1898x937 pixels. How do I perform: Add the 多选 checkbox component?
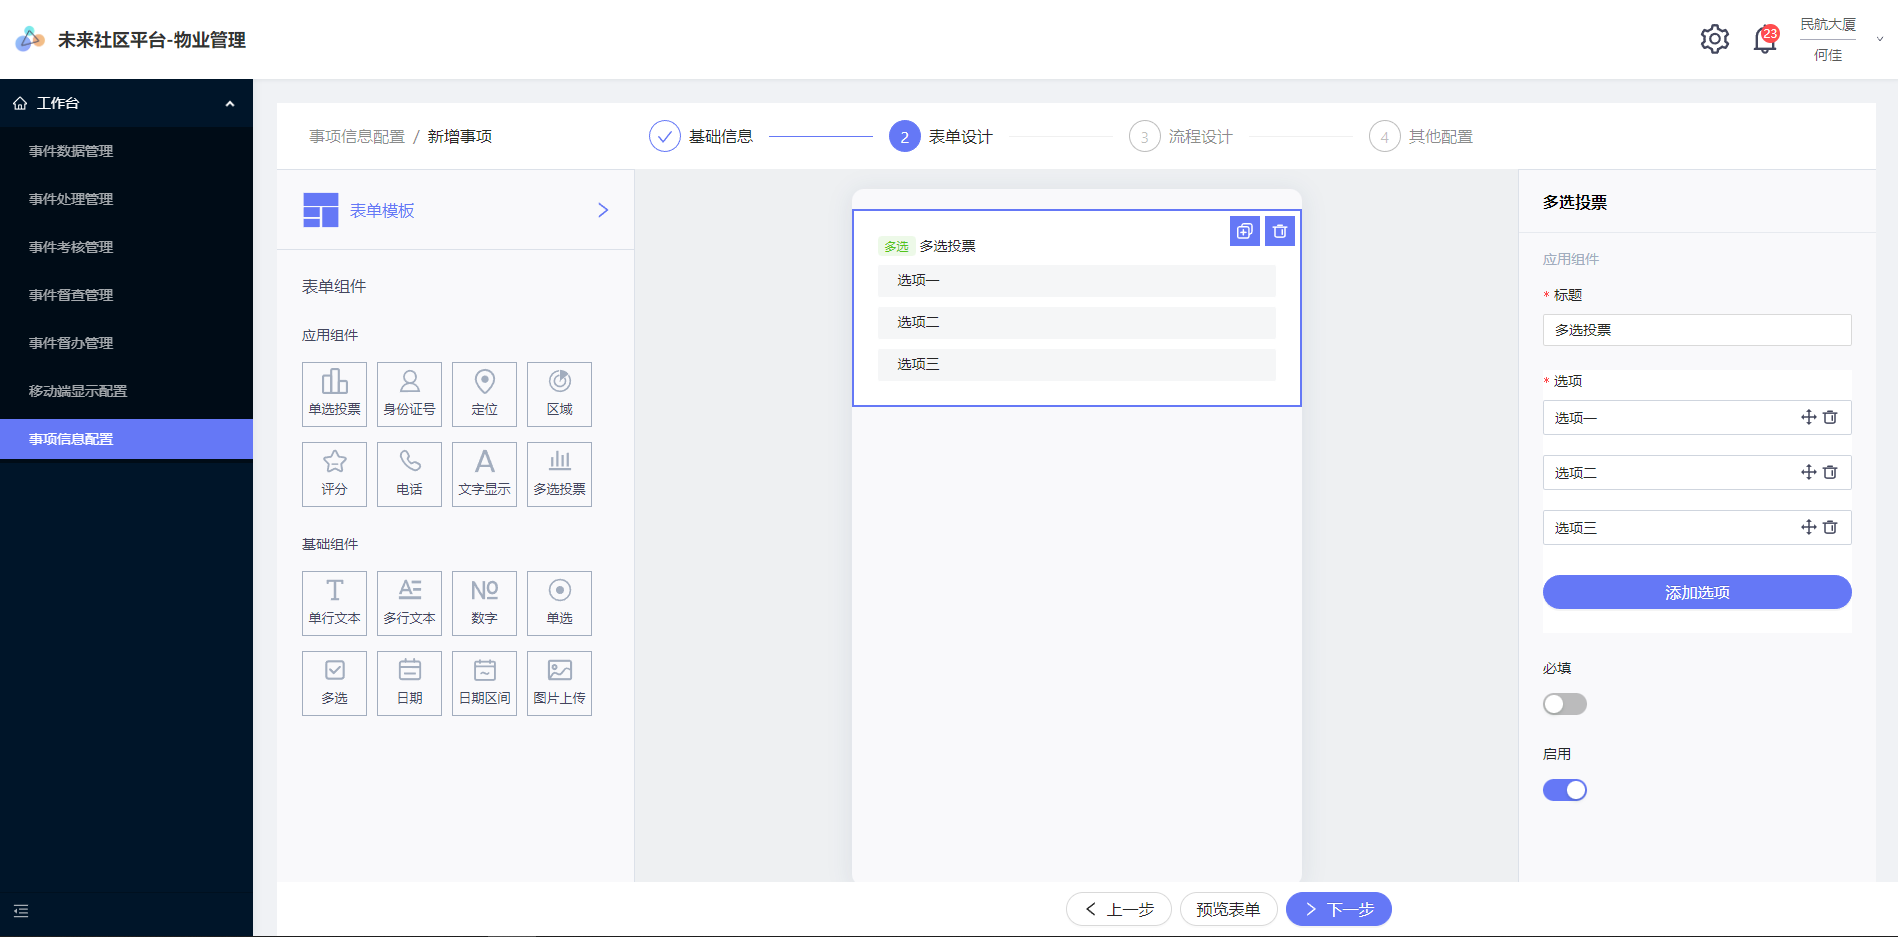[x=334, y=683]
